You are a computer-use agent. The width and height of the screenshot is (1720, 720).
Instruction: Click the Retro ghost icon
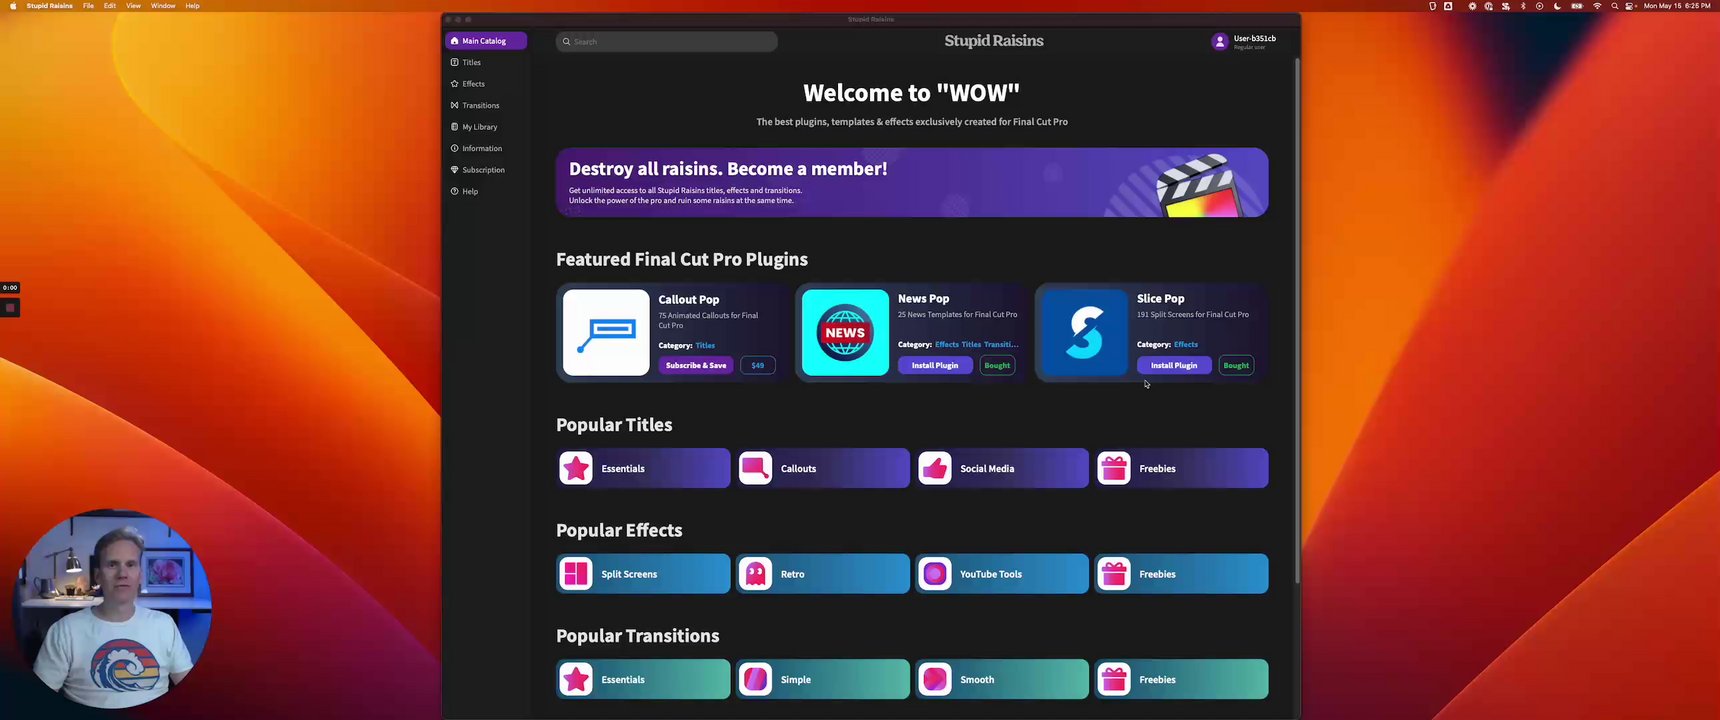point(755,574)
